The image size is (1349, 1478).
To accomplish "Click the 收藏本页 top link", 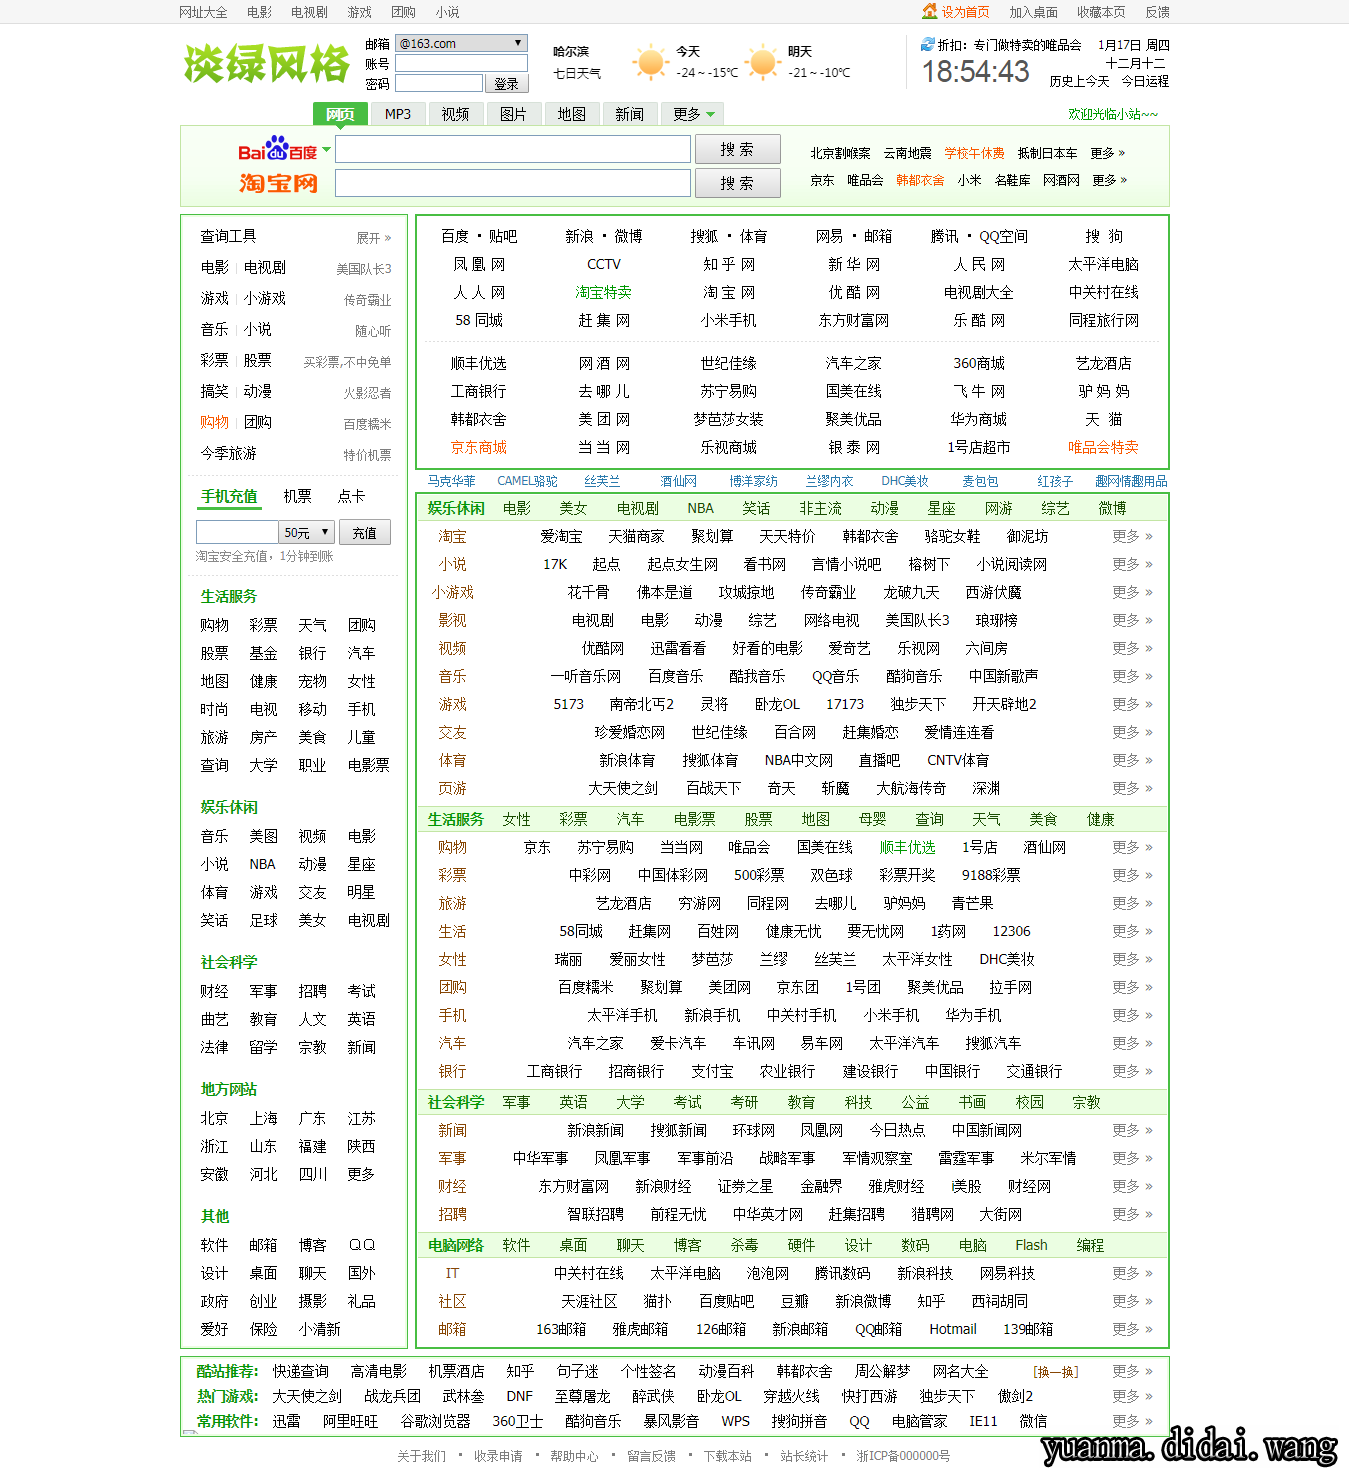I will [x=1101, y=12].
